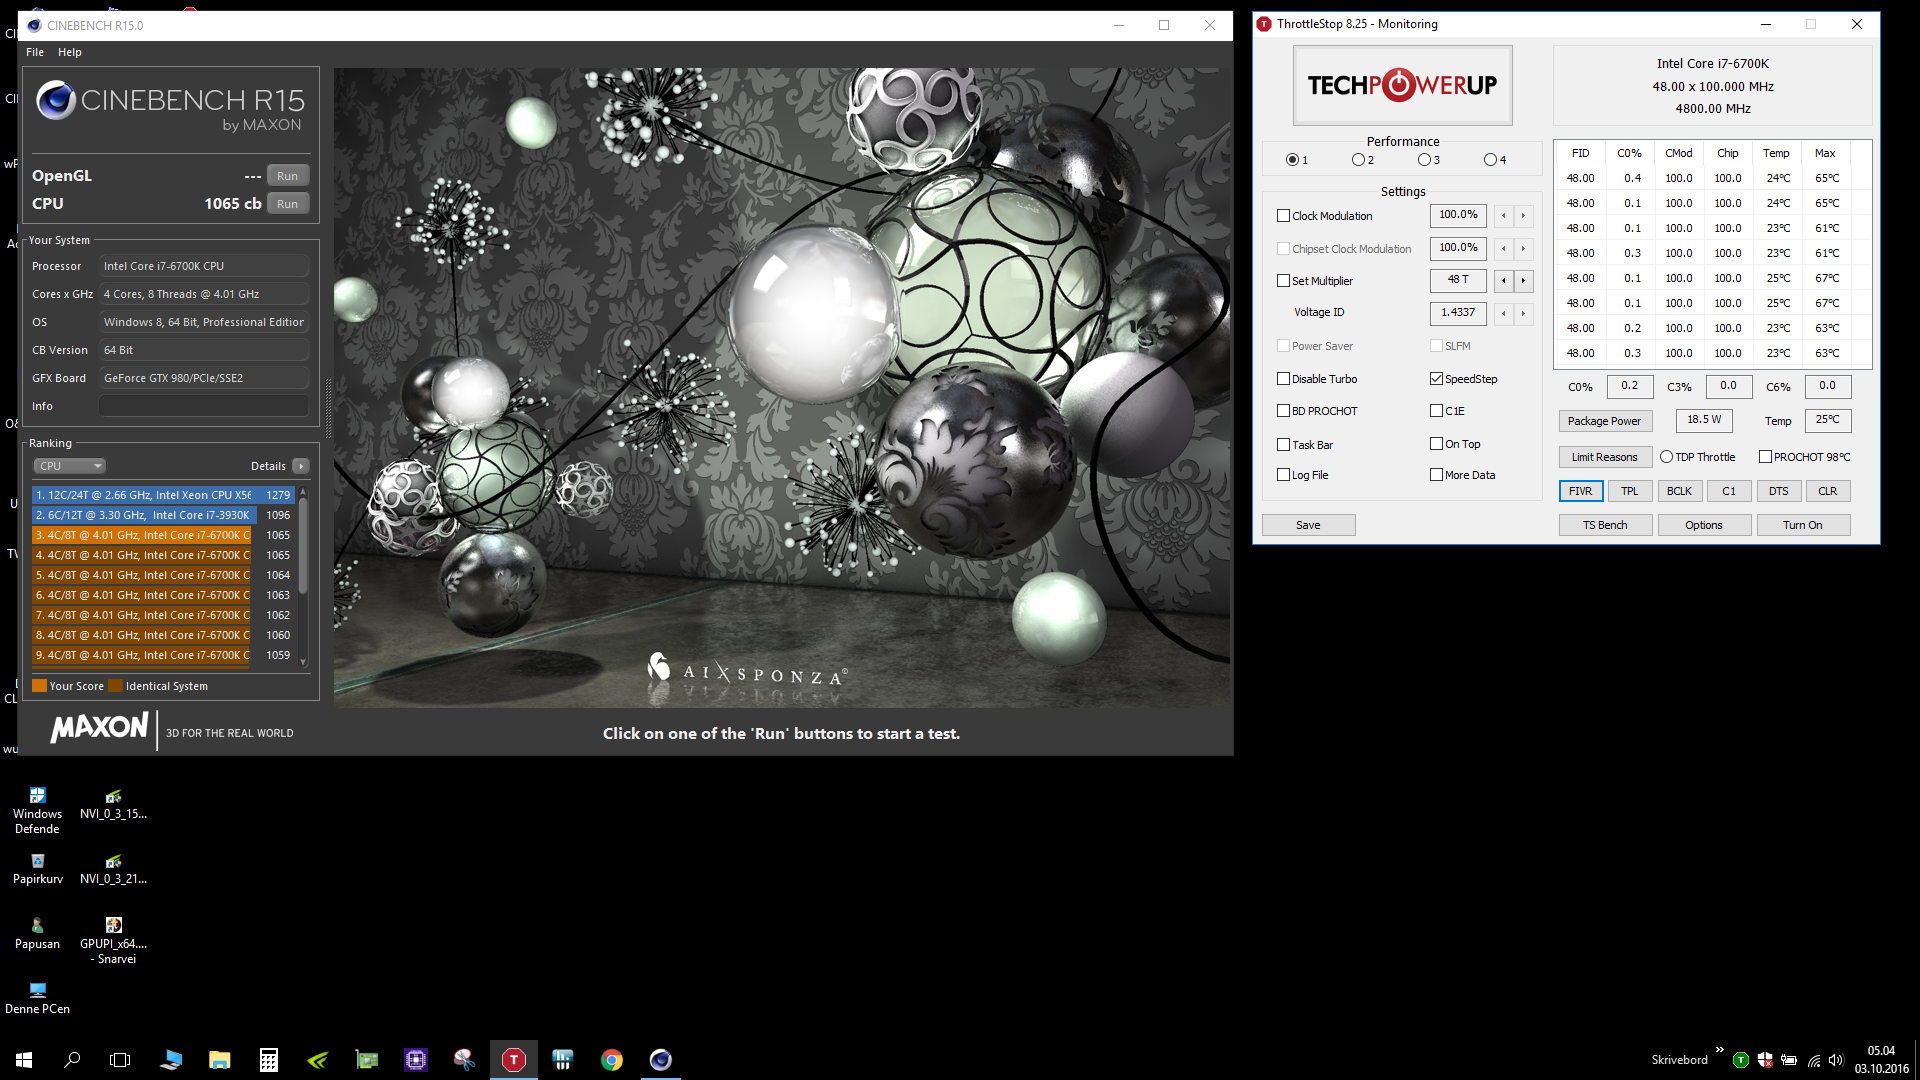Enable the Disable Turbo checkbox
The height and width of the screenshot is (1080, 1920).
(1283, 379)
